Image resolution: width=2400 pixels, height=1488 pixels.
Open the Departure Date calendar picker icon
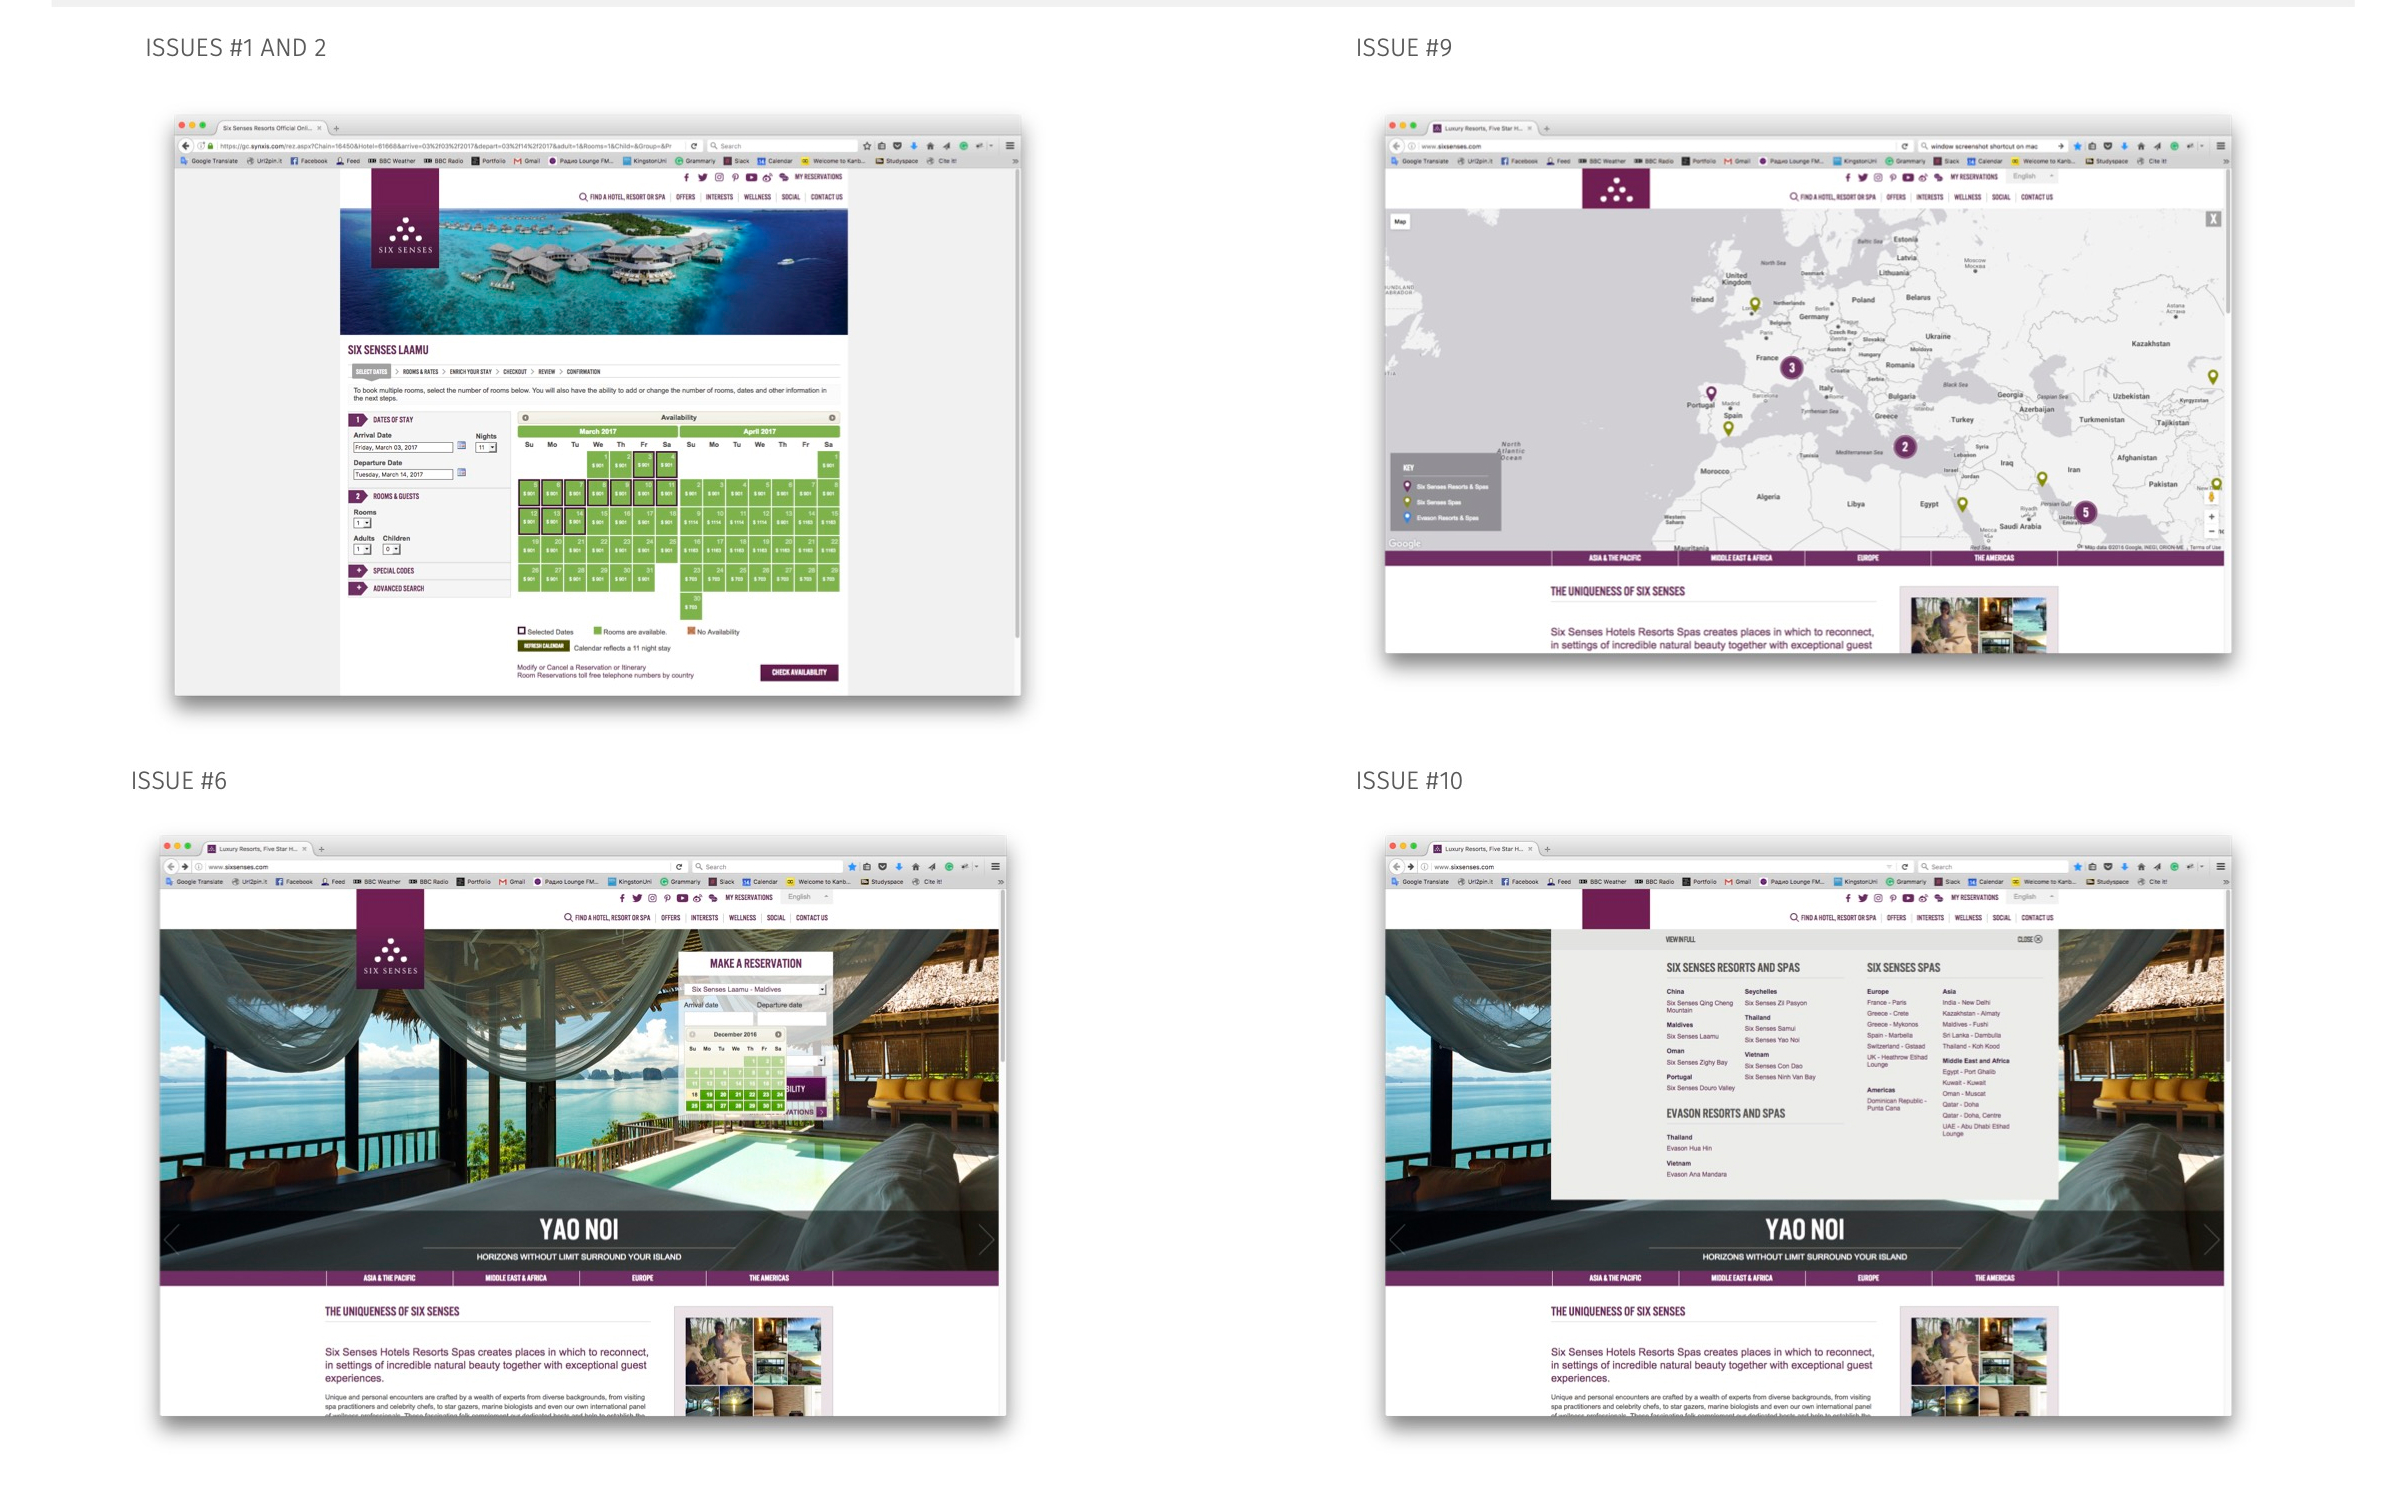pos(461,474)
